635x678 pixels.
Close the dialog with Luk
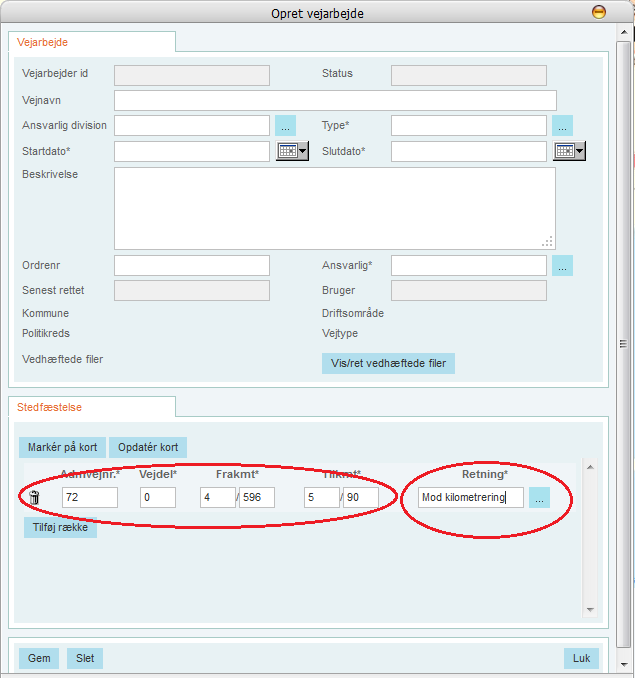click(580, 658)
